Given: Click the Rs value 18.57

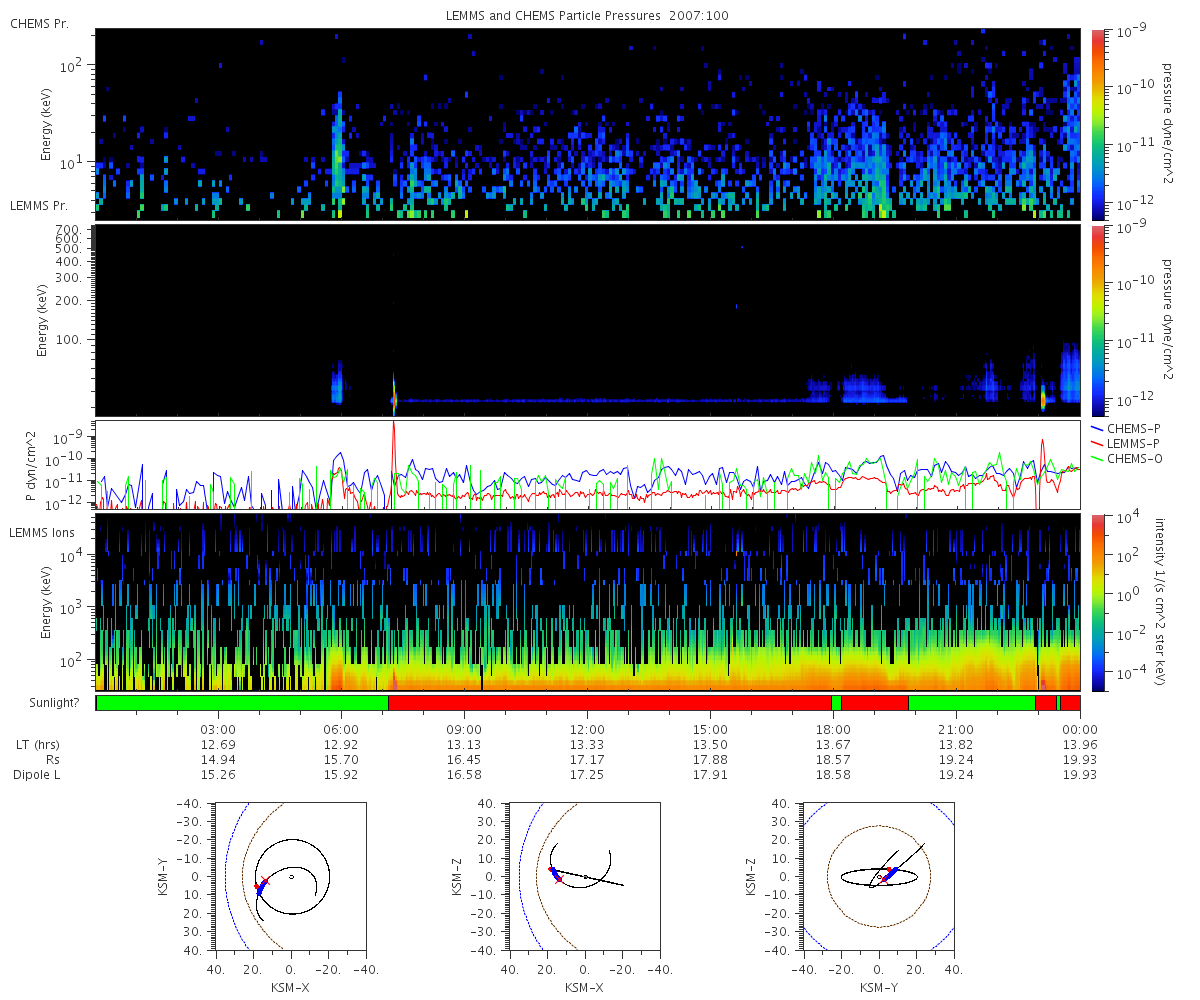Looking at the screenshot, I should click(833, 760).
